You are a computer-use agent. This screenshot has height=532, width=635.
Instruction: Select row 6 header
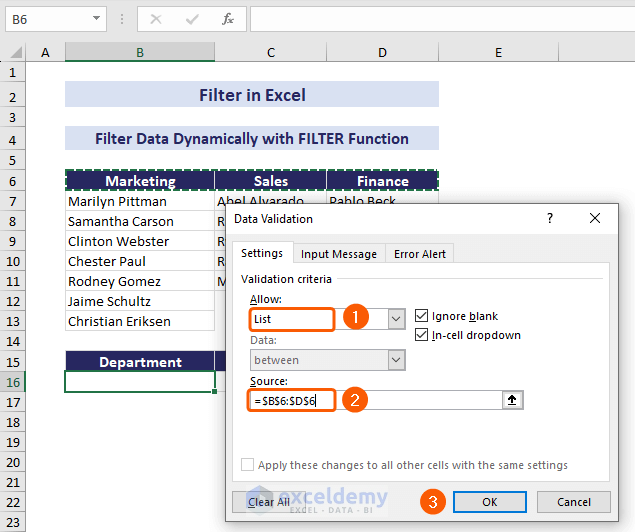[13, 181]
